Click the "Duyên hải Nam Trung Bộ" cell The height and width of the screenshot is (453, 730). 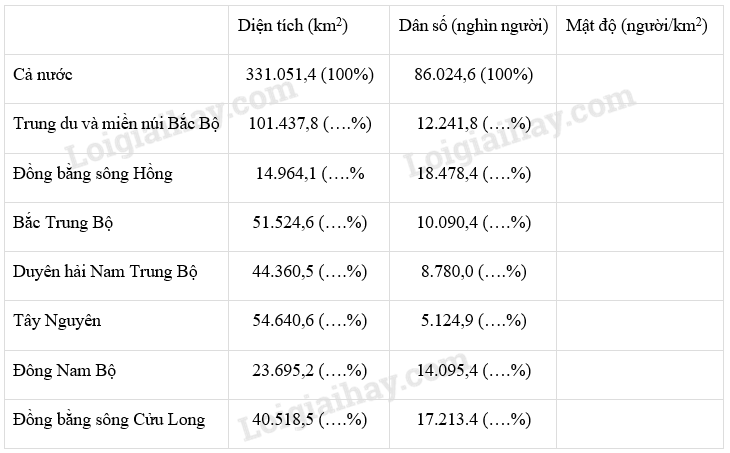click(106, 272)
